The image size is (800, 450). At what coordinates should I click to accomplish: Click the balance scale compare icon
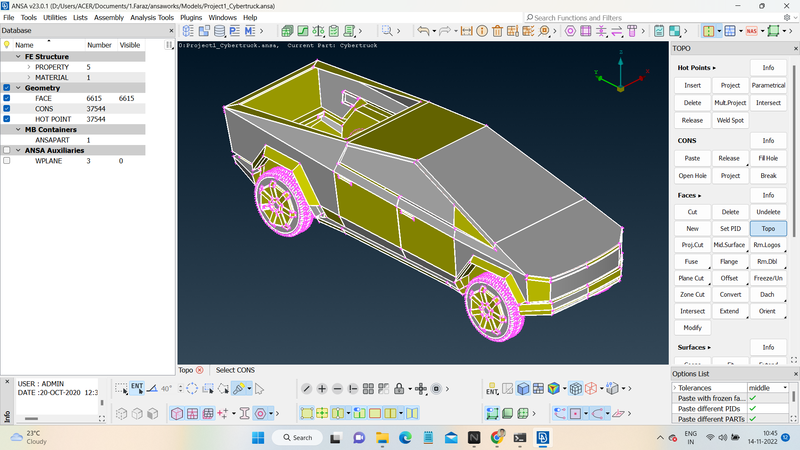(318, 31)
